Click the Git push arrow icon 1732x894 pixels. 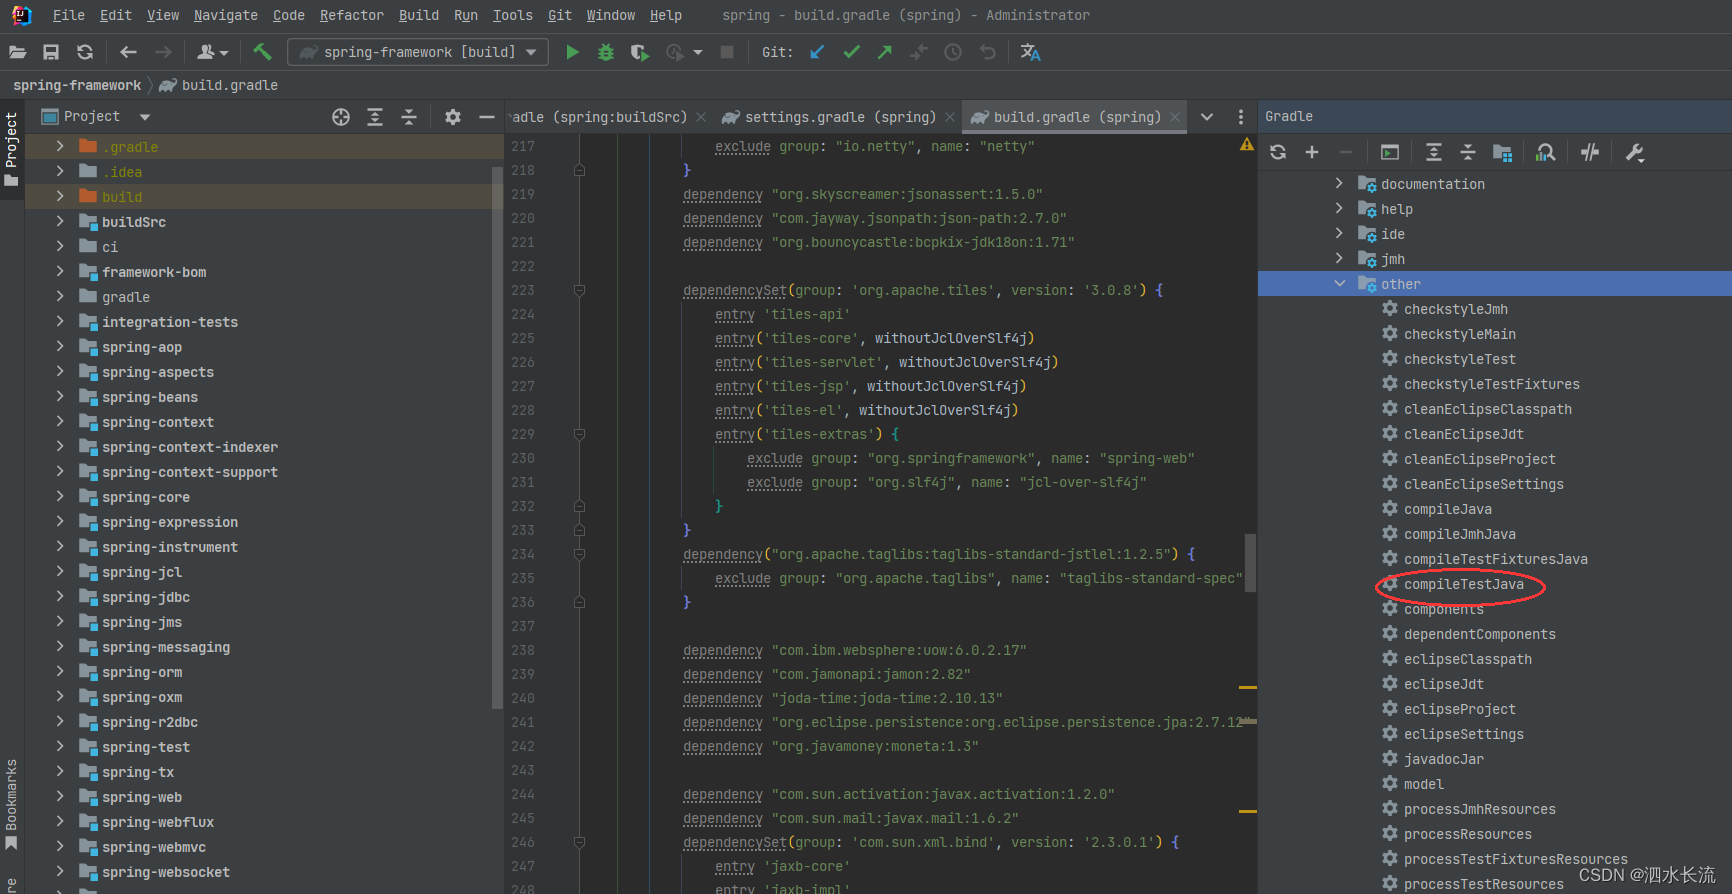(x=885, y=52)
